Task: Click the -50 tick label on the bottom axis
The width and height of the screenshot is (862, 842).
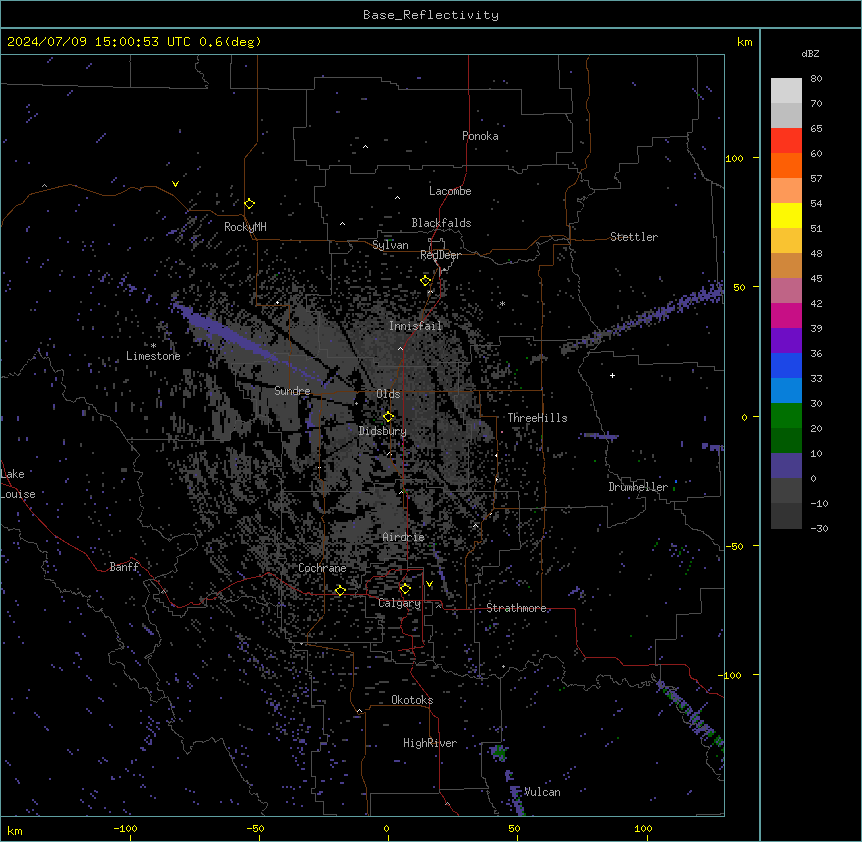Action: (x=255, y=828)
